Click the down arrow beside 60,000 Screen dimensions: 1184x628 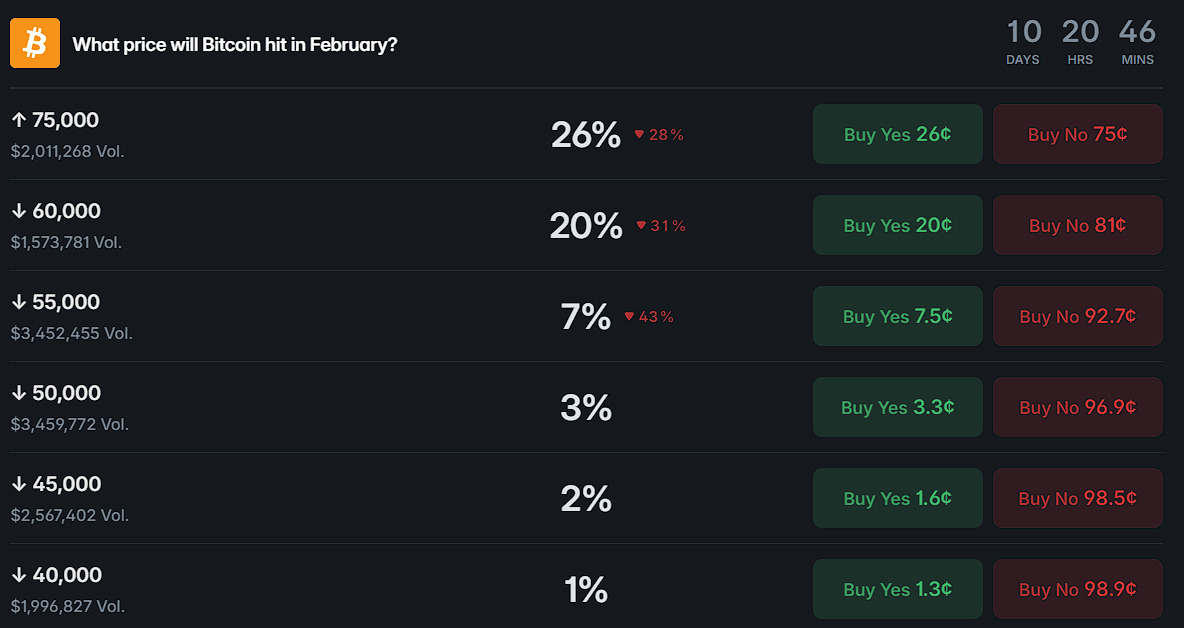coord(18,210)
